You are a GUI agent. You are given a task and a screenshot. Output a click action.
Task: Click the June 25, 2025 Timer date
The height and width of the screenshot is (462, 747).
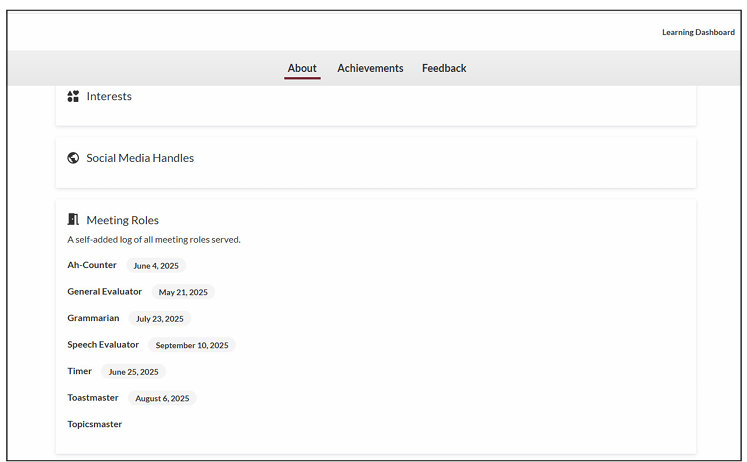[133, 372]
